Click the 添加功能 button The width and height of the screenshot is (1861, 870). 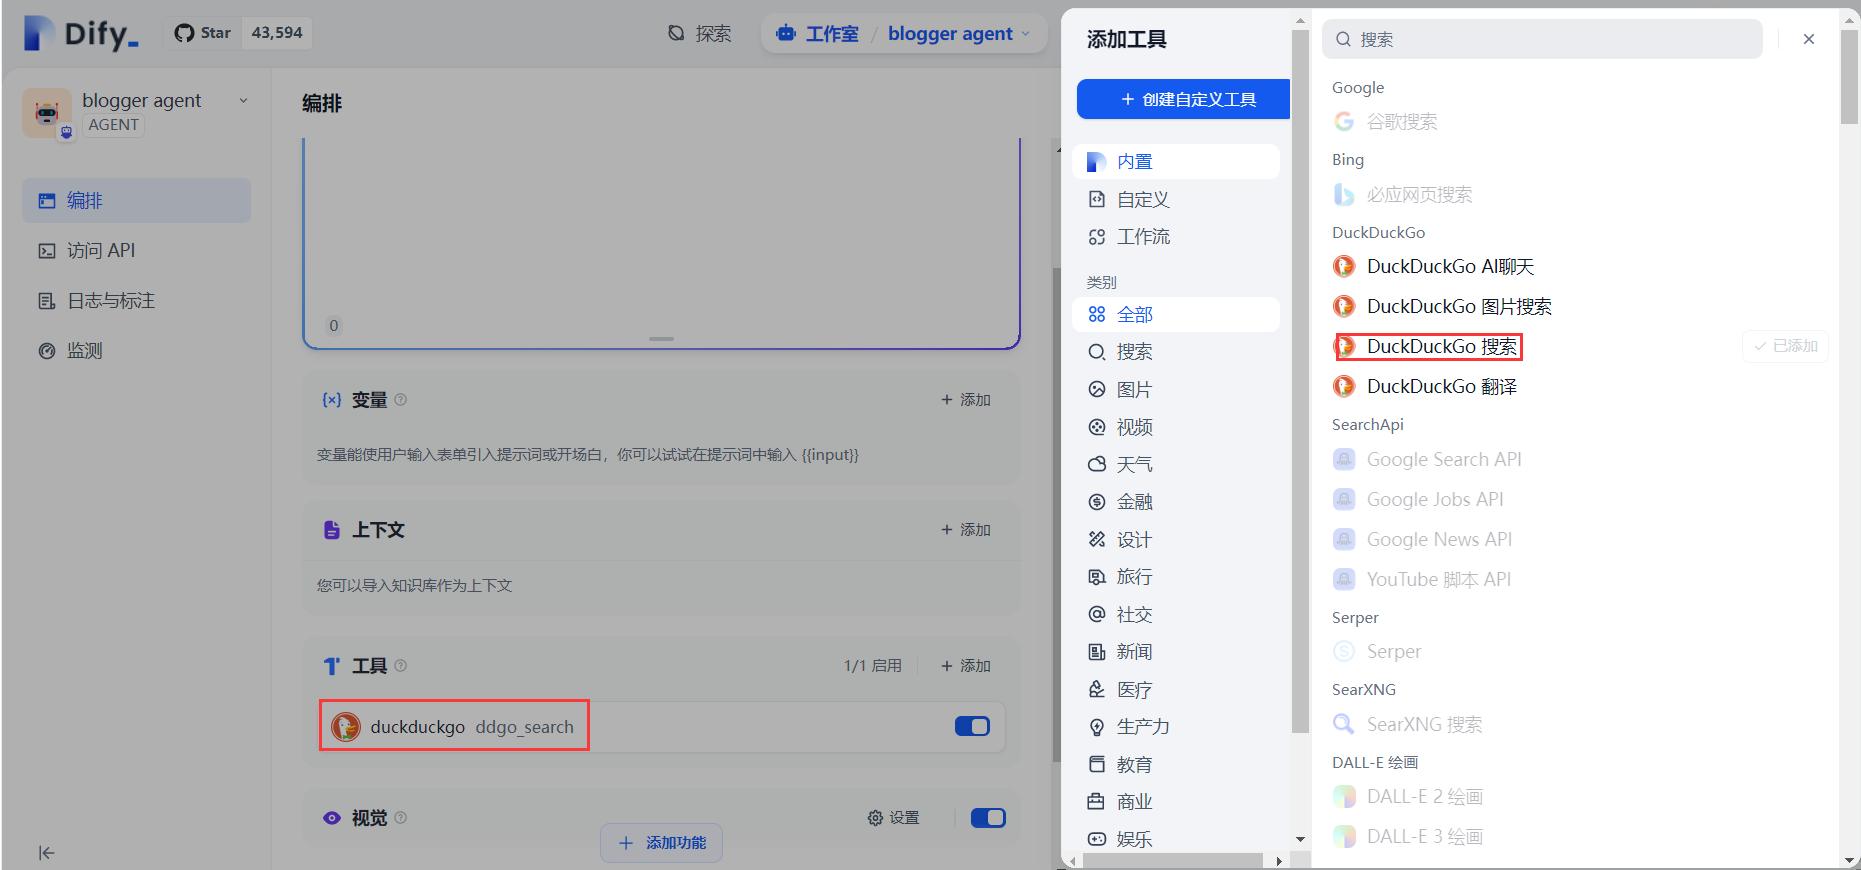click(661, 843)
